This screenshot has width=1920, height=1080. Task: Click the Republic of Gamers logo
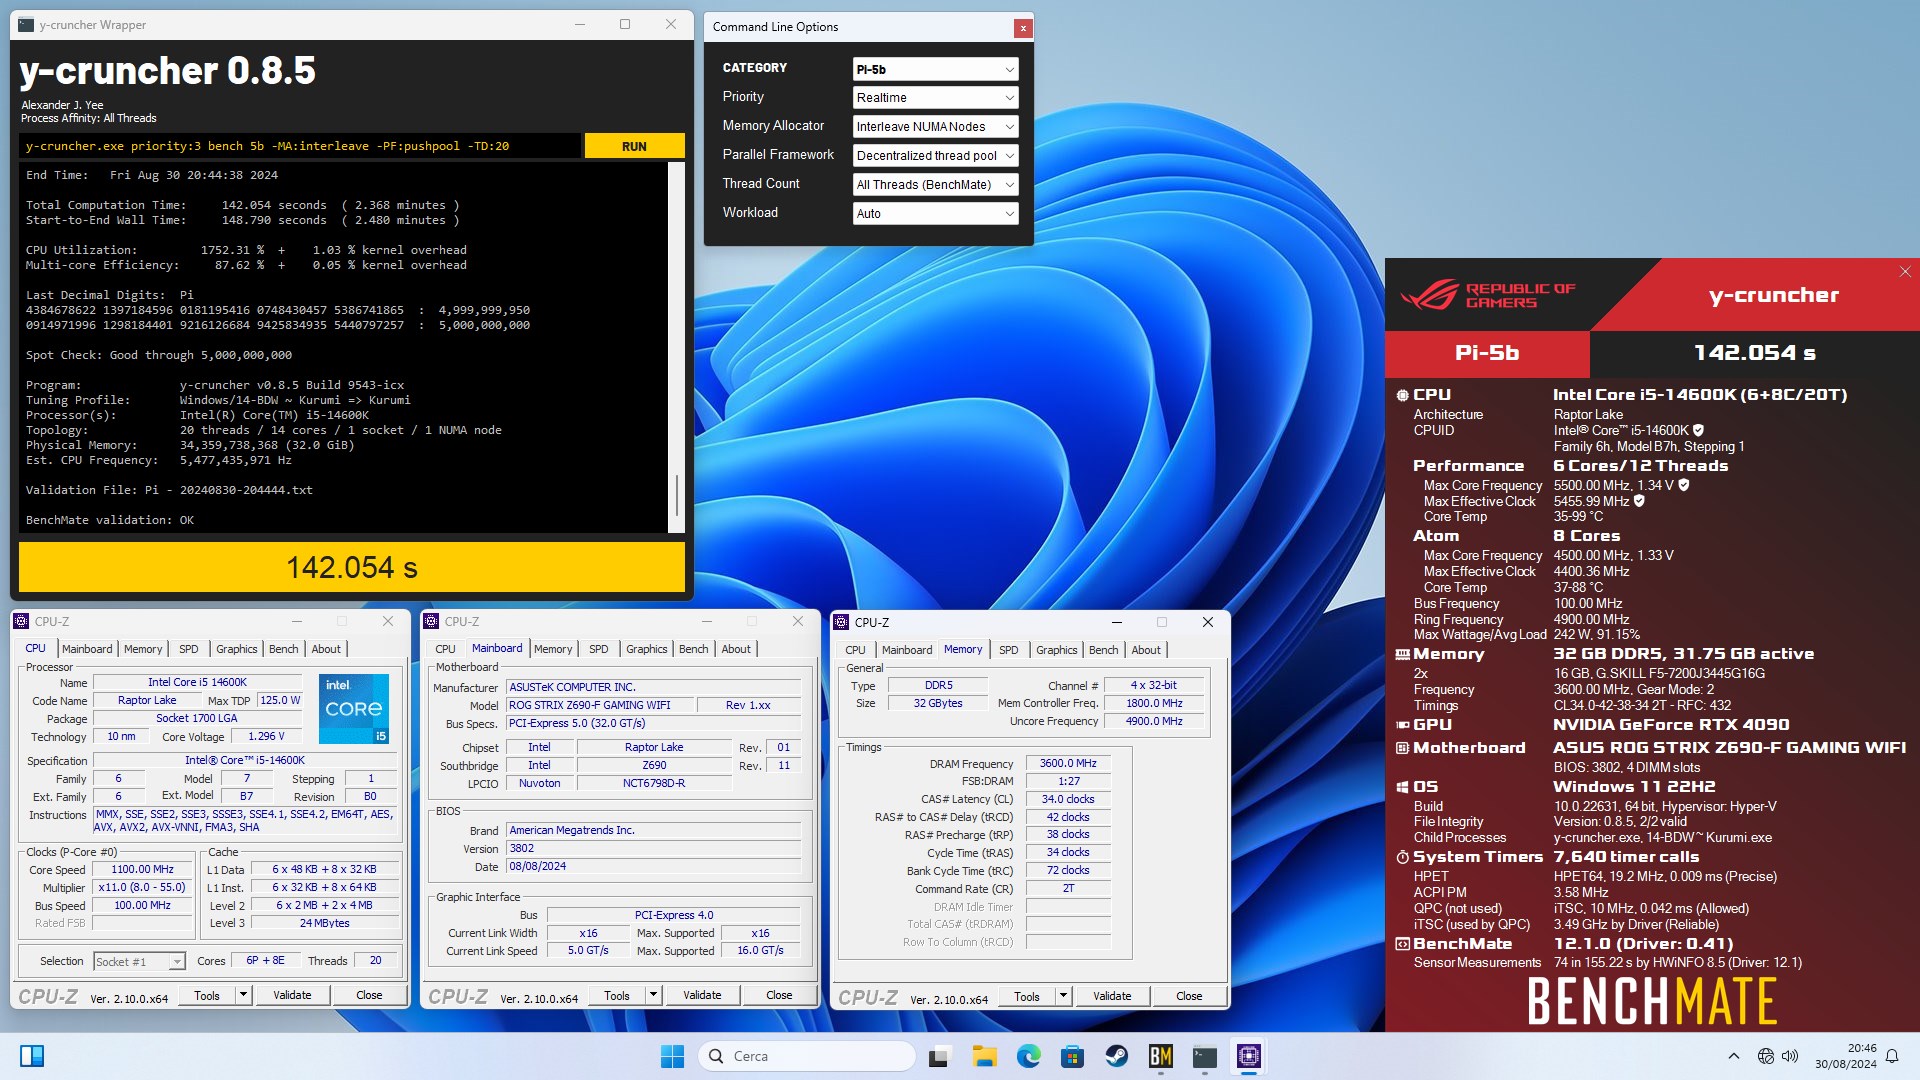coord(1488,295)
